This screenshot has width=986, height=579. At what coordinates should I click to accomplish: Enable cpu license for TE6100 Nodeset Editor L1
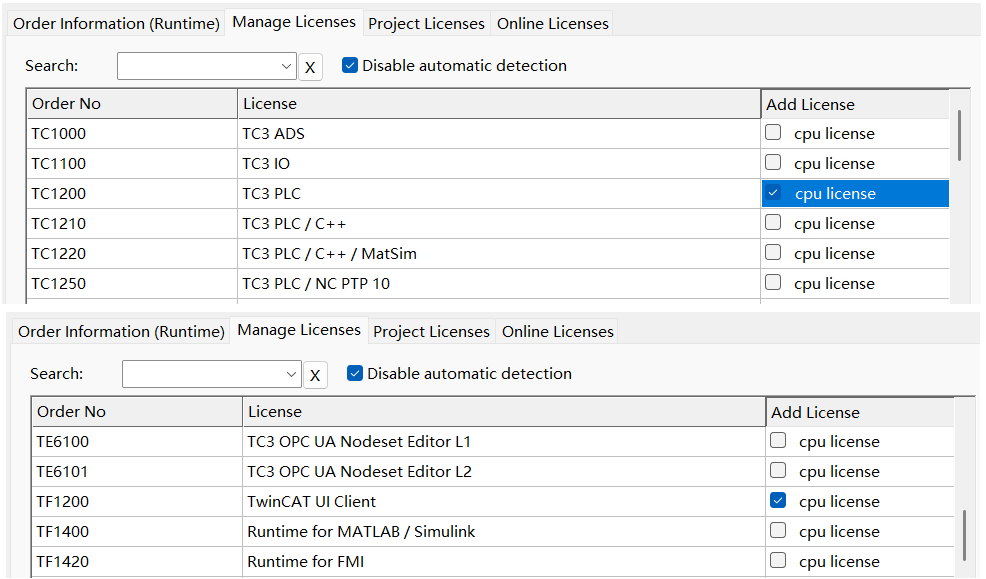click(778, 440)
